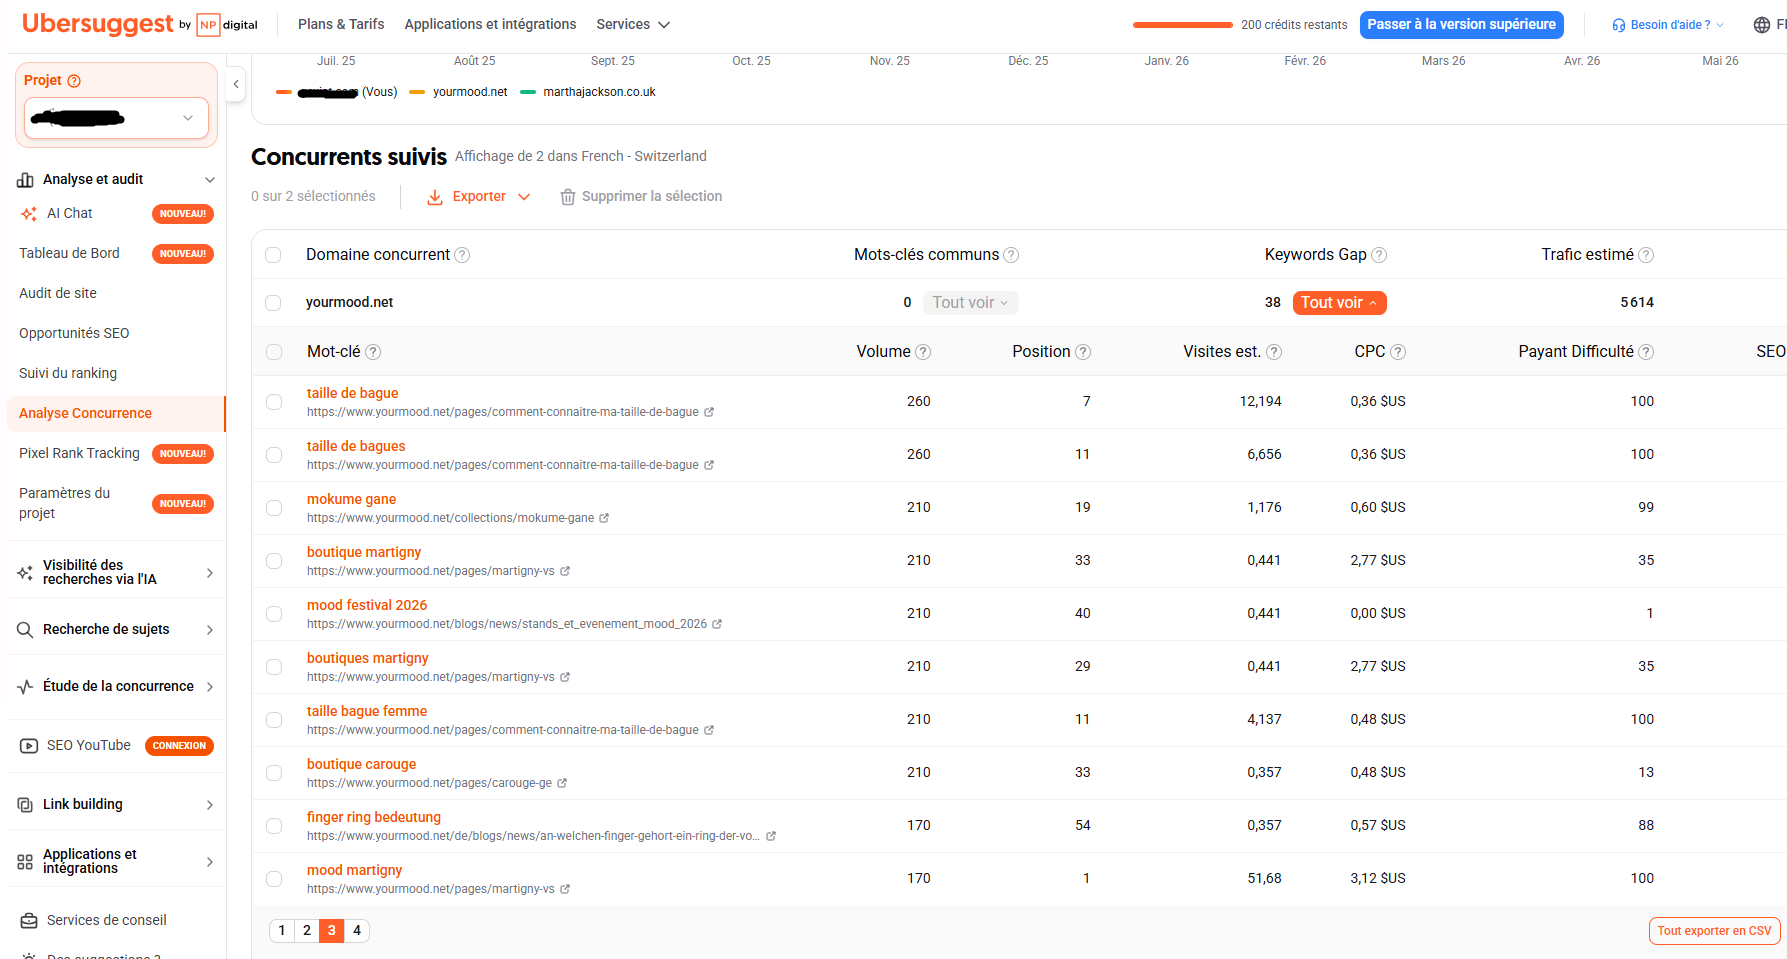This screenshot has height=959, width=1787.
Task: Expand the Applications et intégrations sidebar section
Action: tap(210, 862)
